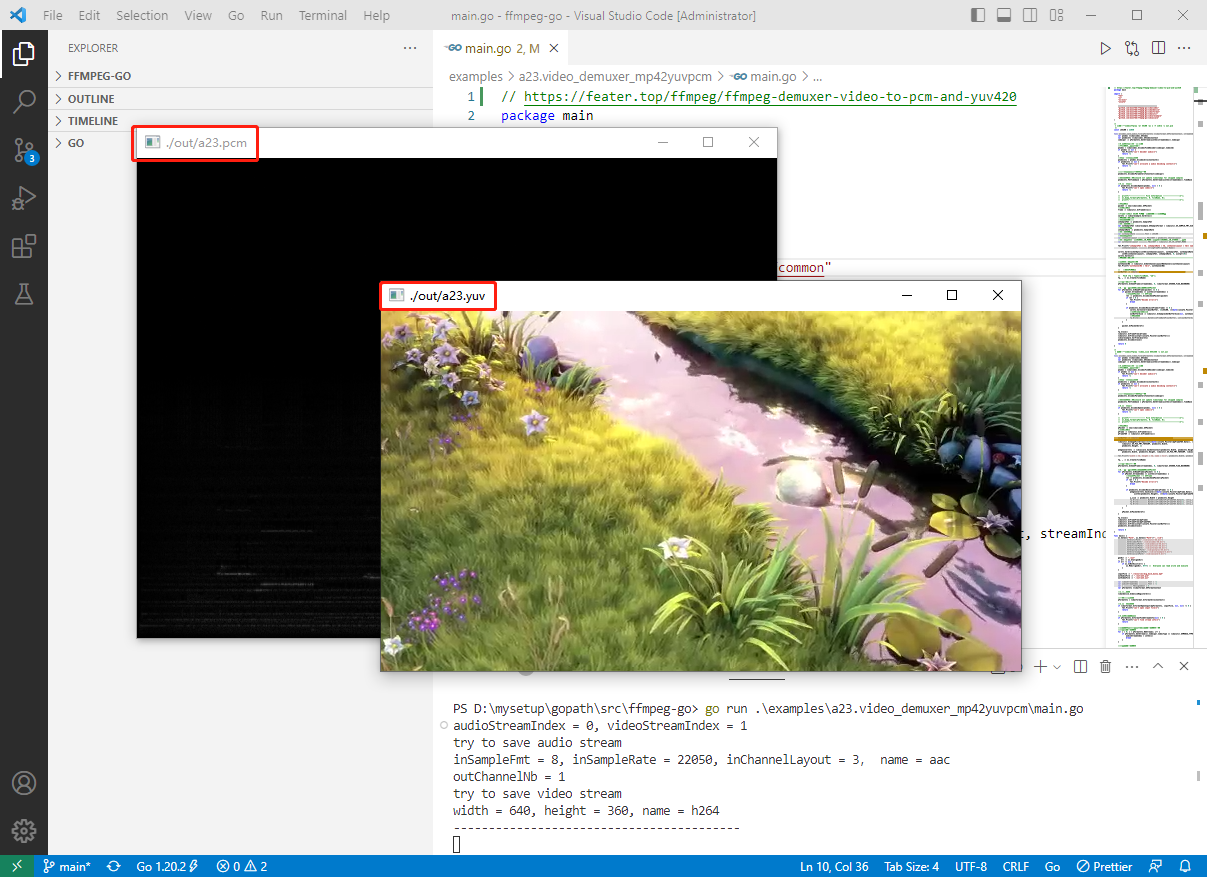The height and width of the screenshot is (877, 1207).
Task: Open the feater.top URL in code comment
Action: coord(770,97)
